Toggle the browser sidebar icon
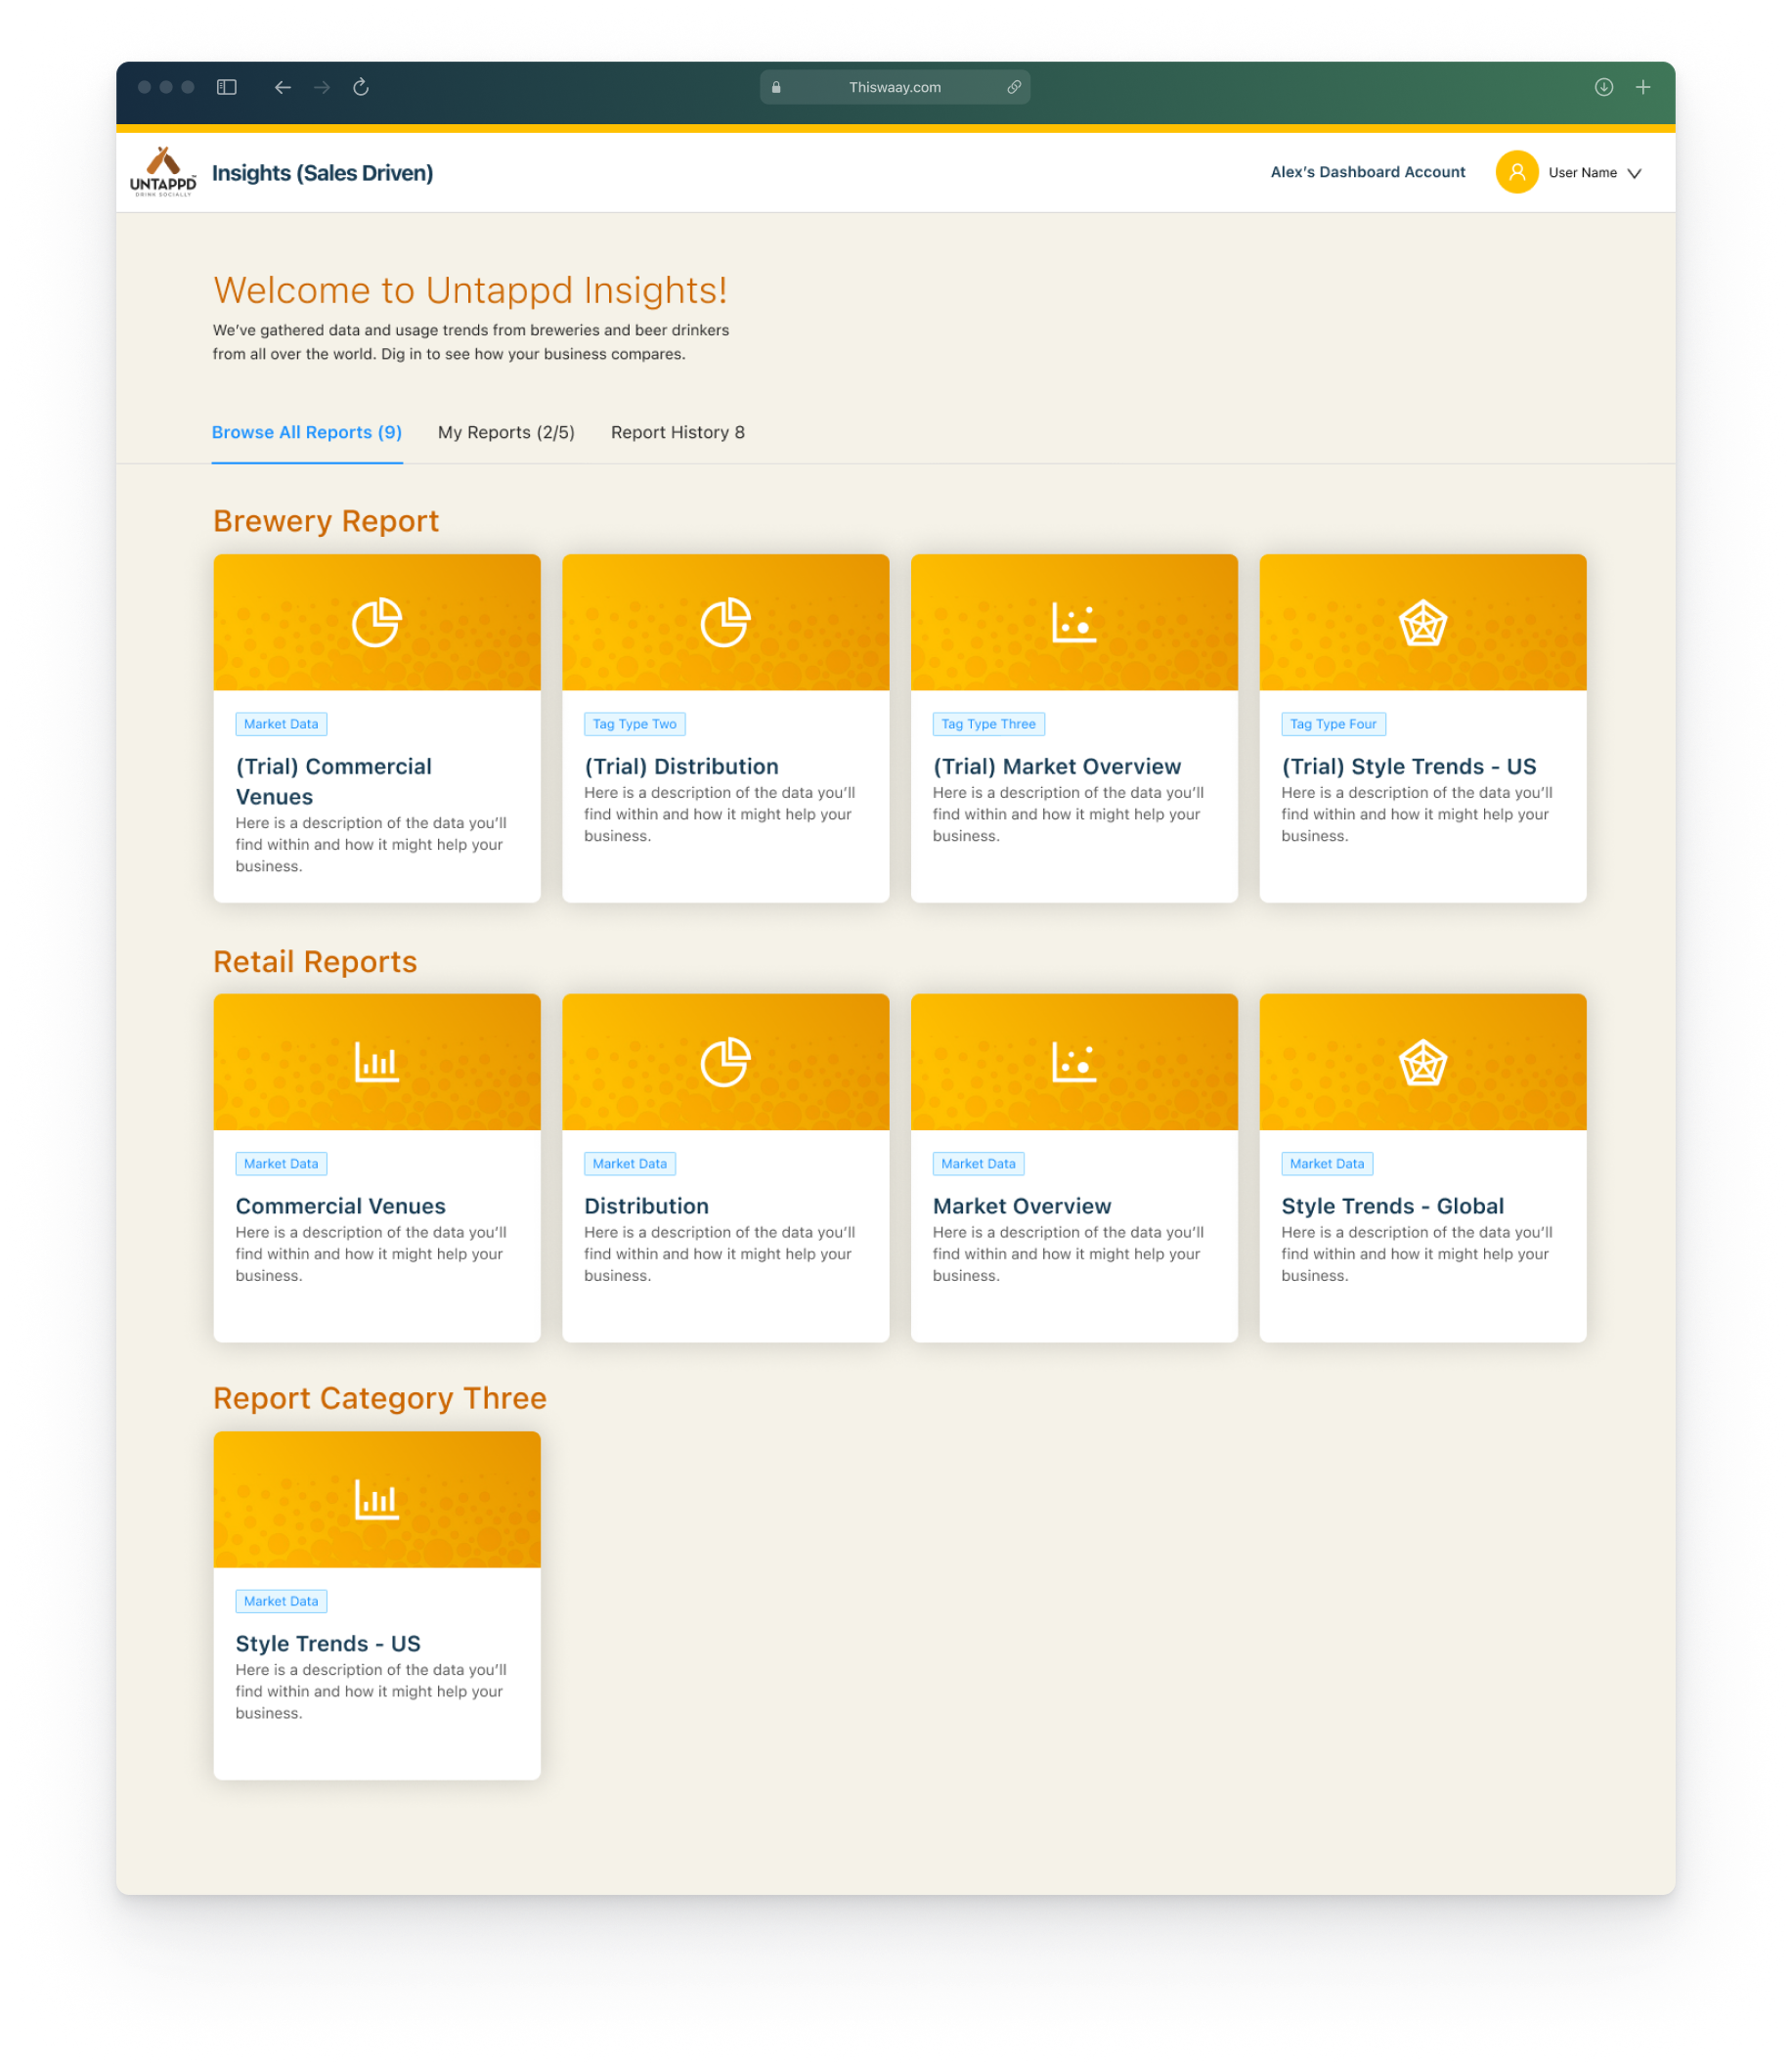1792x2066 pixels. click(227, 87)
